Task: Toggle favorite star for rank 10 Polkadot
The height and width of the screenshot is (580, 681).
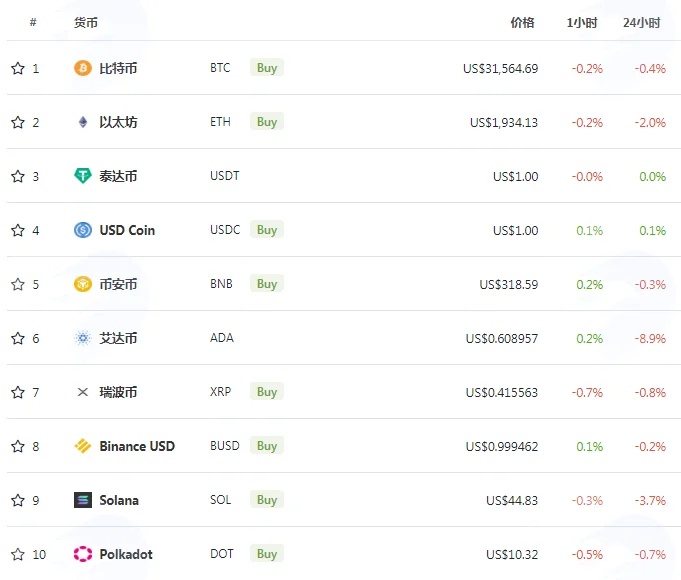Action: click(x=18, y=554)
